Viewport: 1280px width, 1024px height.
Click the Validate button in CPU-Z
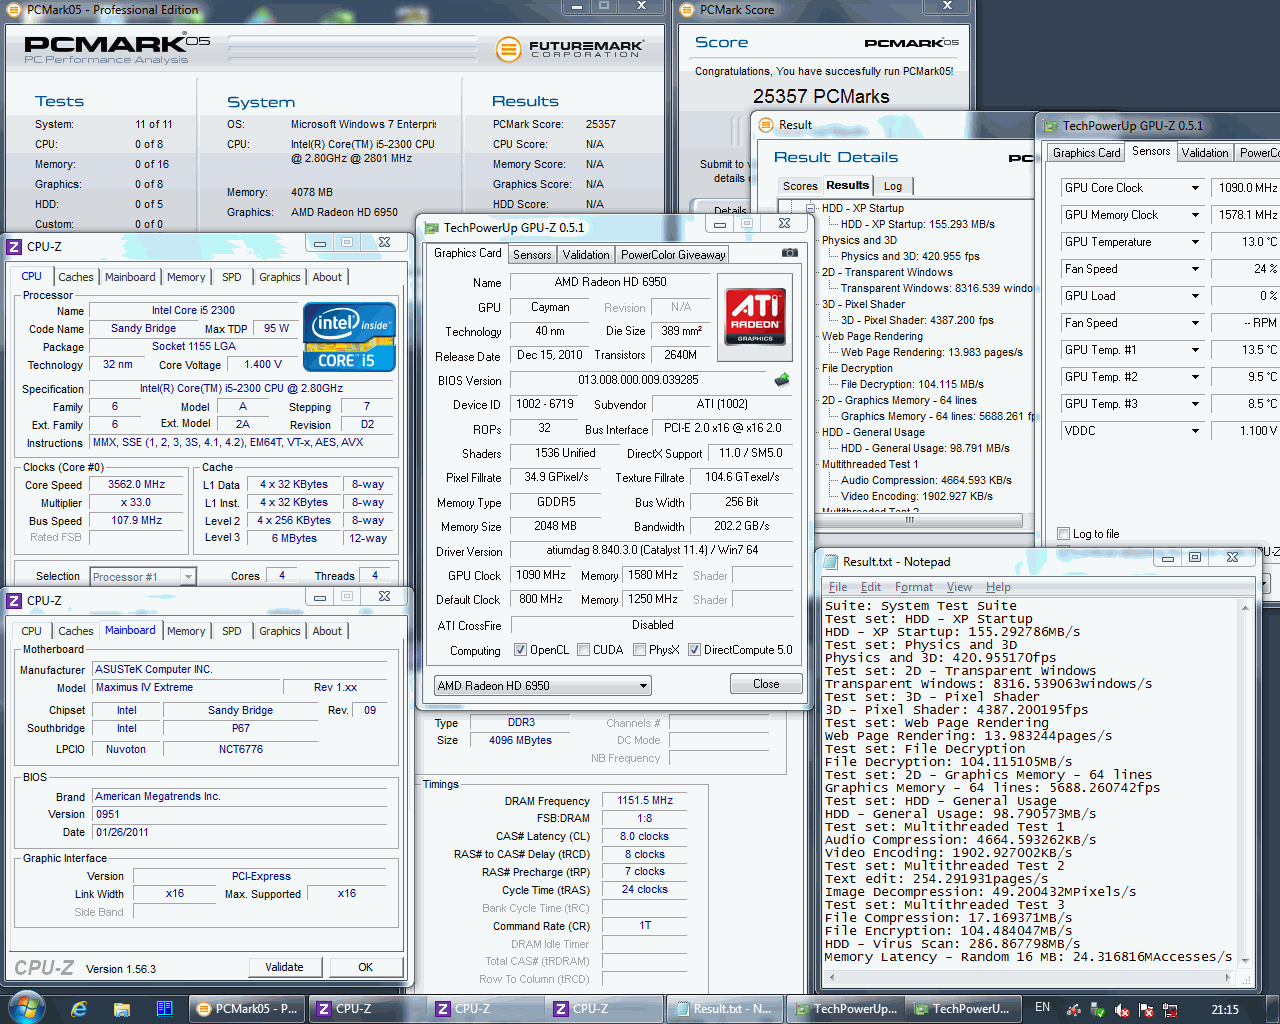point(284,967)
